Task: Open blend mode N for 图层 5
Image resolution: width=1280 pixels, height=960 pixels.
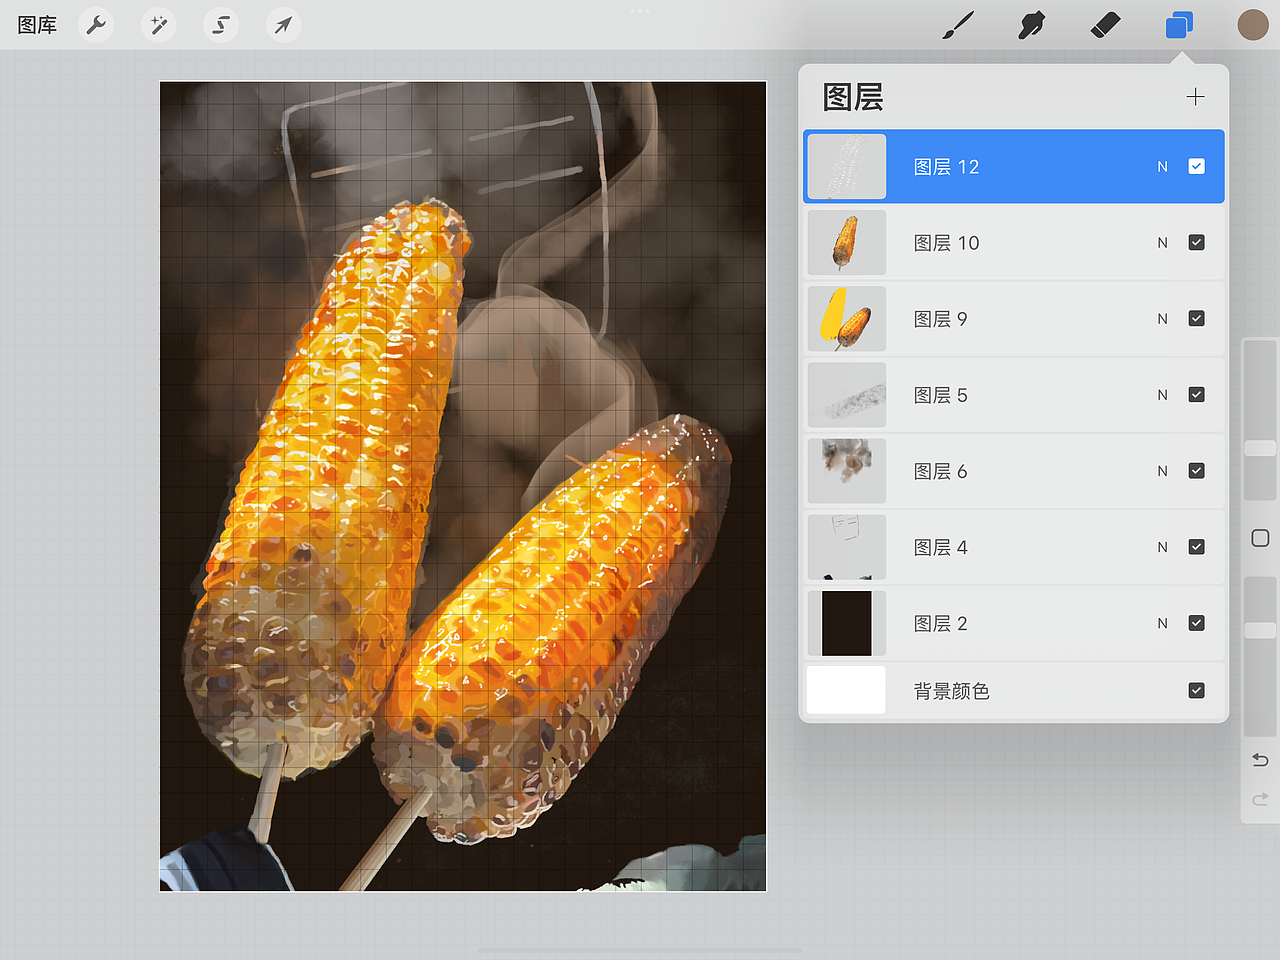Action: tap(1162, 395)
